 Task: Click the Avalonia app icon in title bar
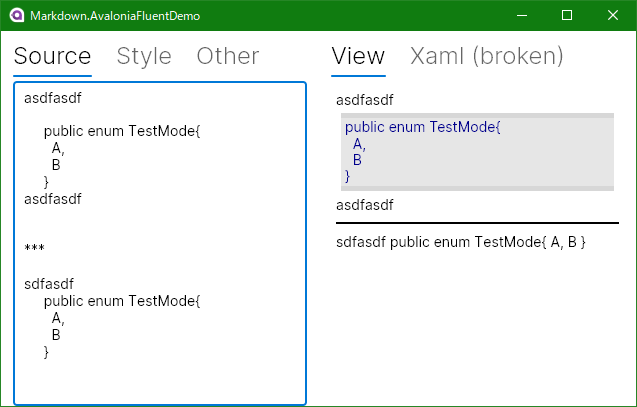(17, 15)
